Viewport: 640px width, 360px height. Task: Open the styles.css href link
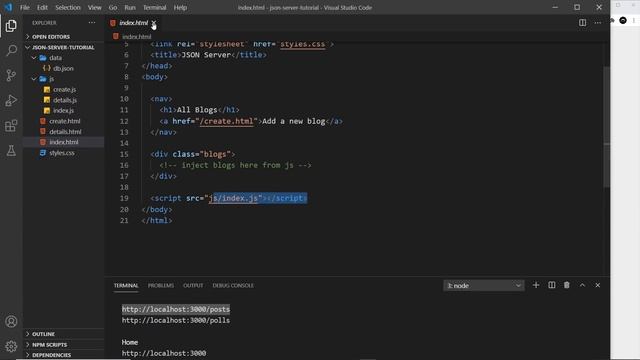click(x=303, y=44)
